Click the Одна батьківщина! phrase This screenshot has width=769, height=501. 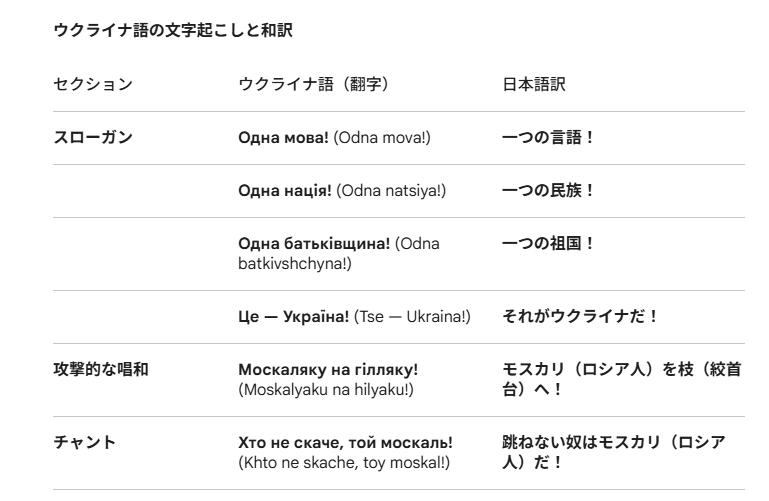pyautogui.click(x=315, y=243)
